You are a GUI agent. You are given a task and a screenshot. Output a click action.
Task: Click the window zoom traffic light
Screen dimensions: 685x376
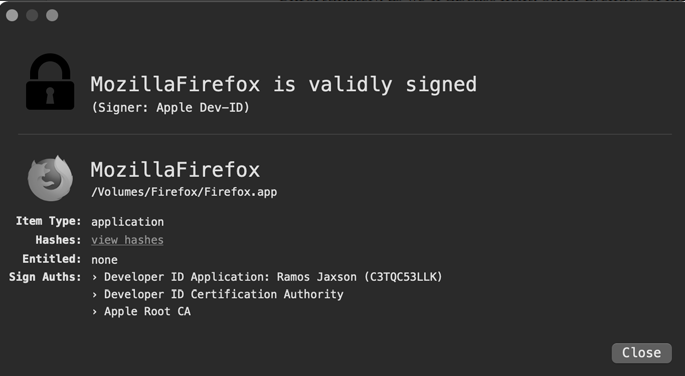52,15
